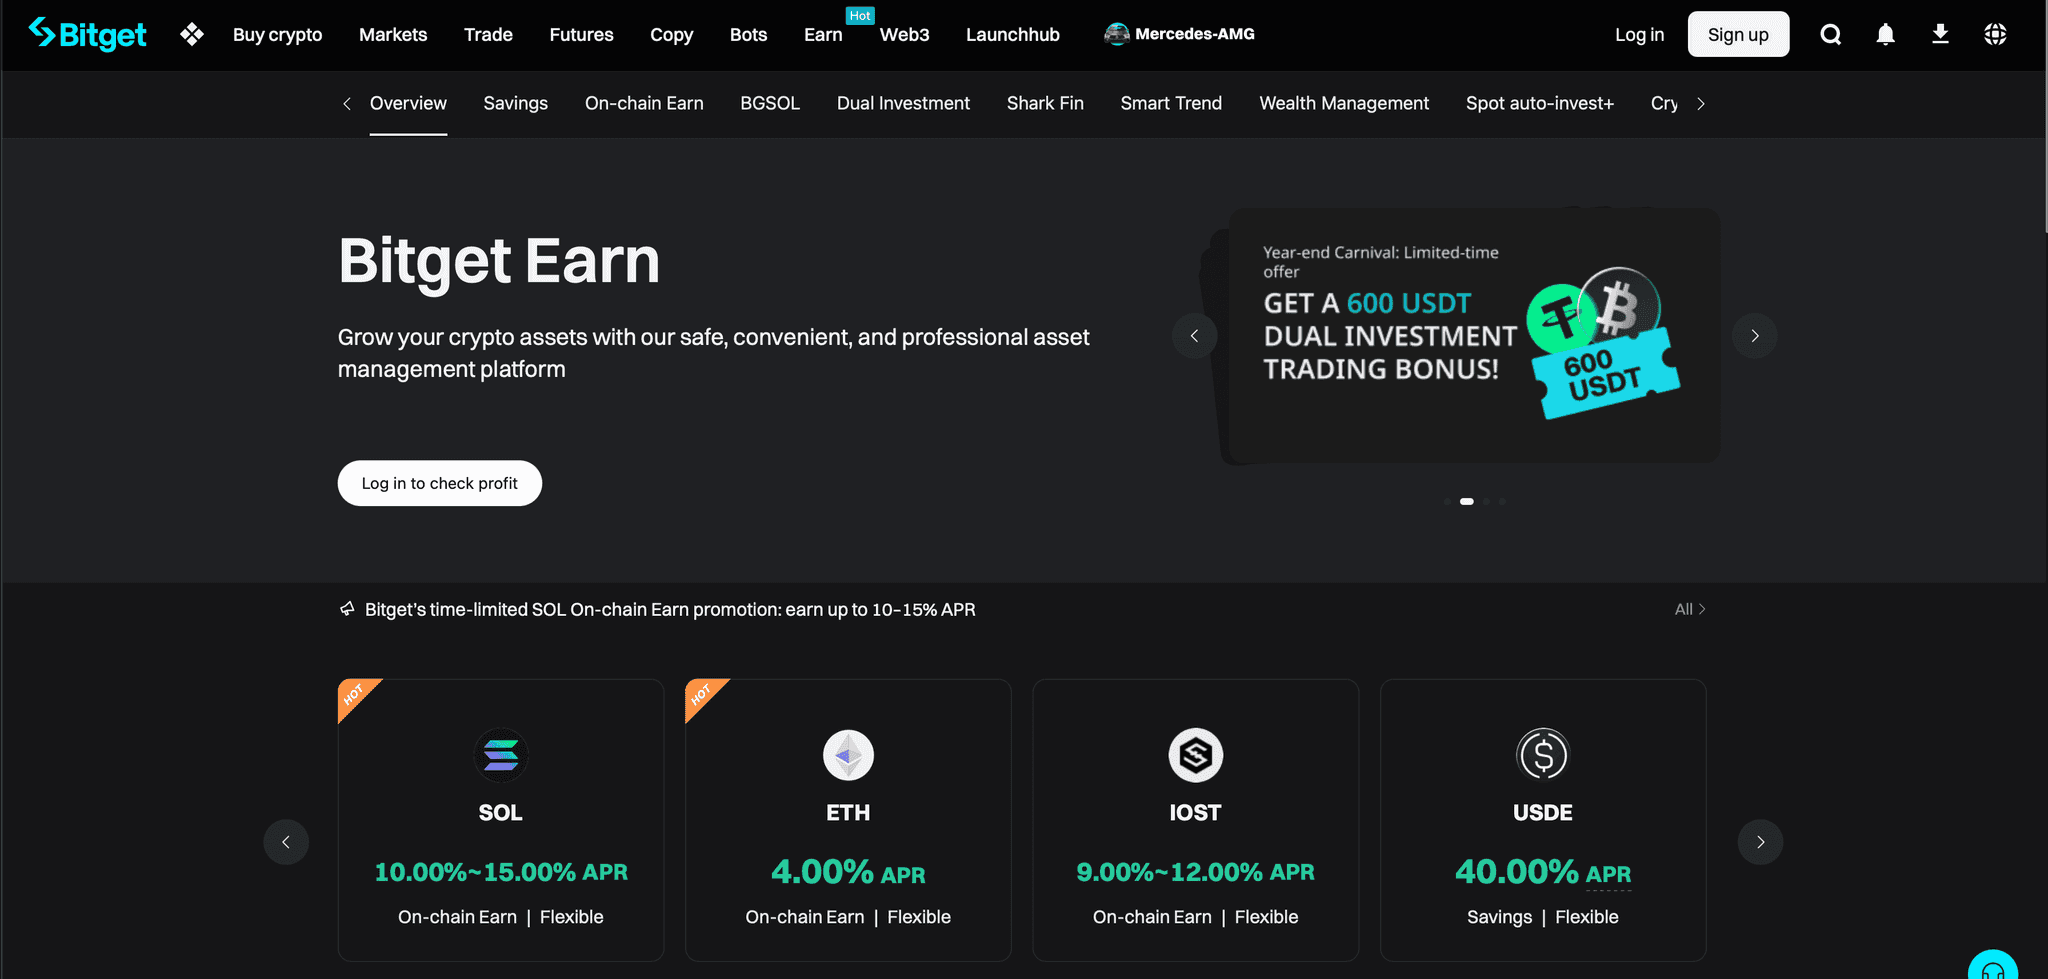Click the download app icon

coord(1940,35)
